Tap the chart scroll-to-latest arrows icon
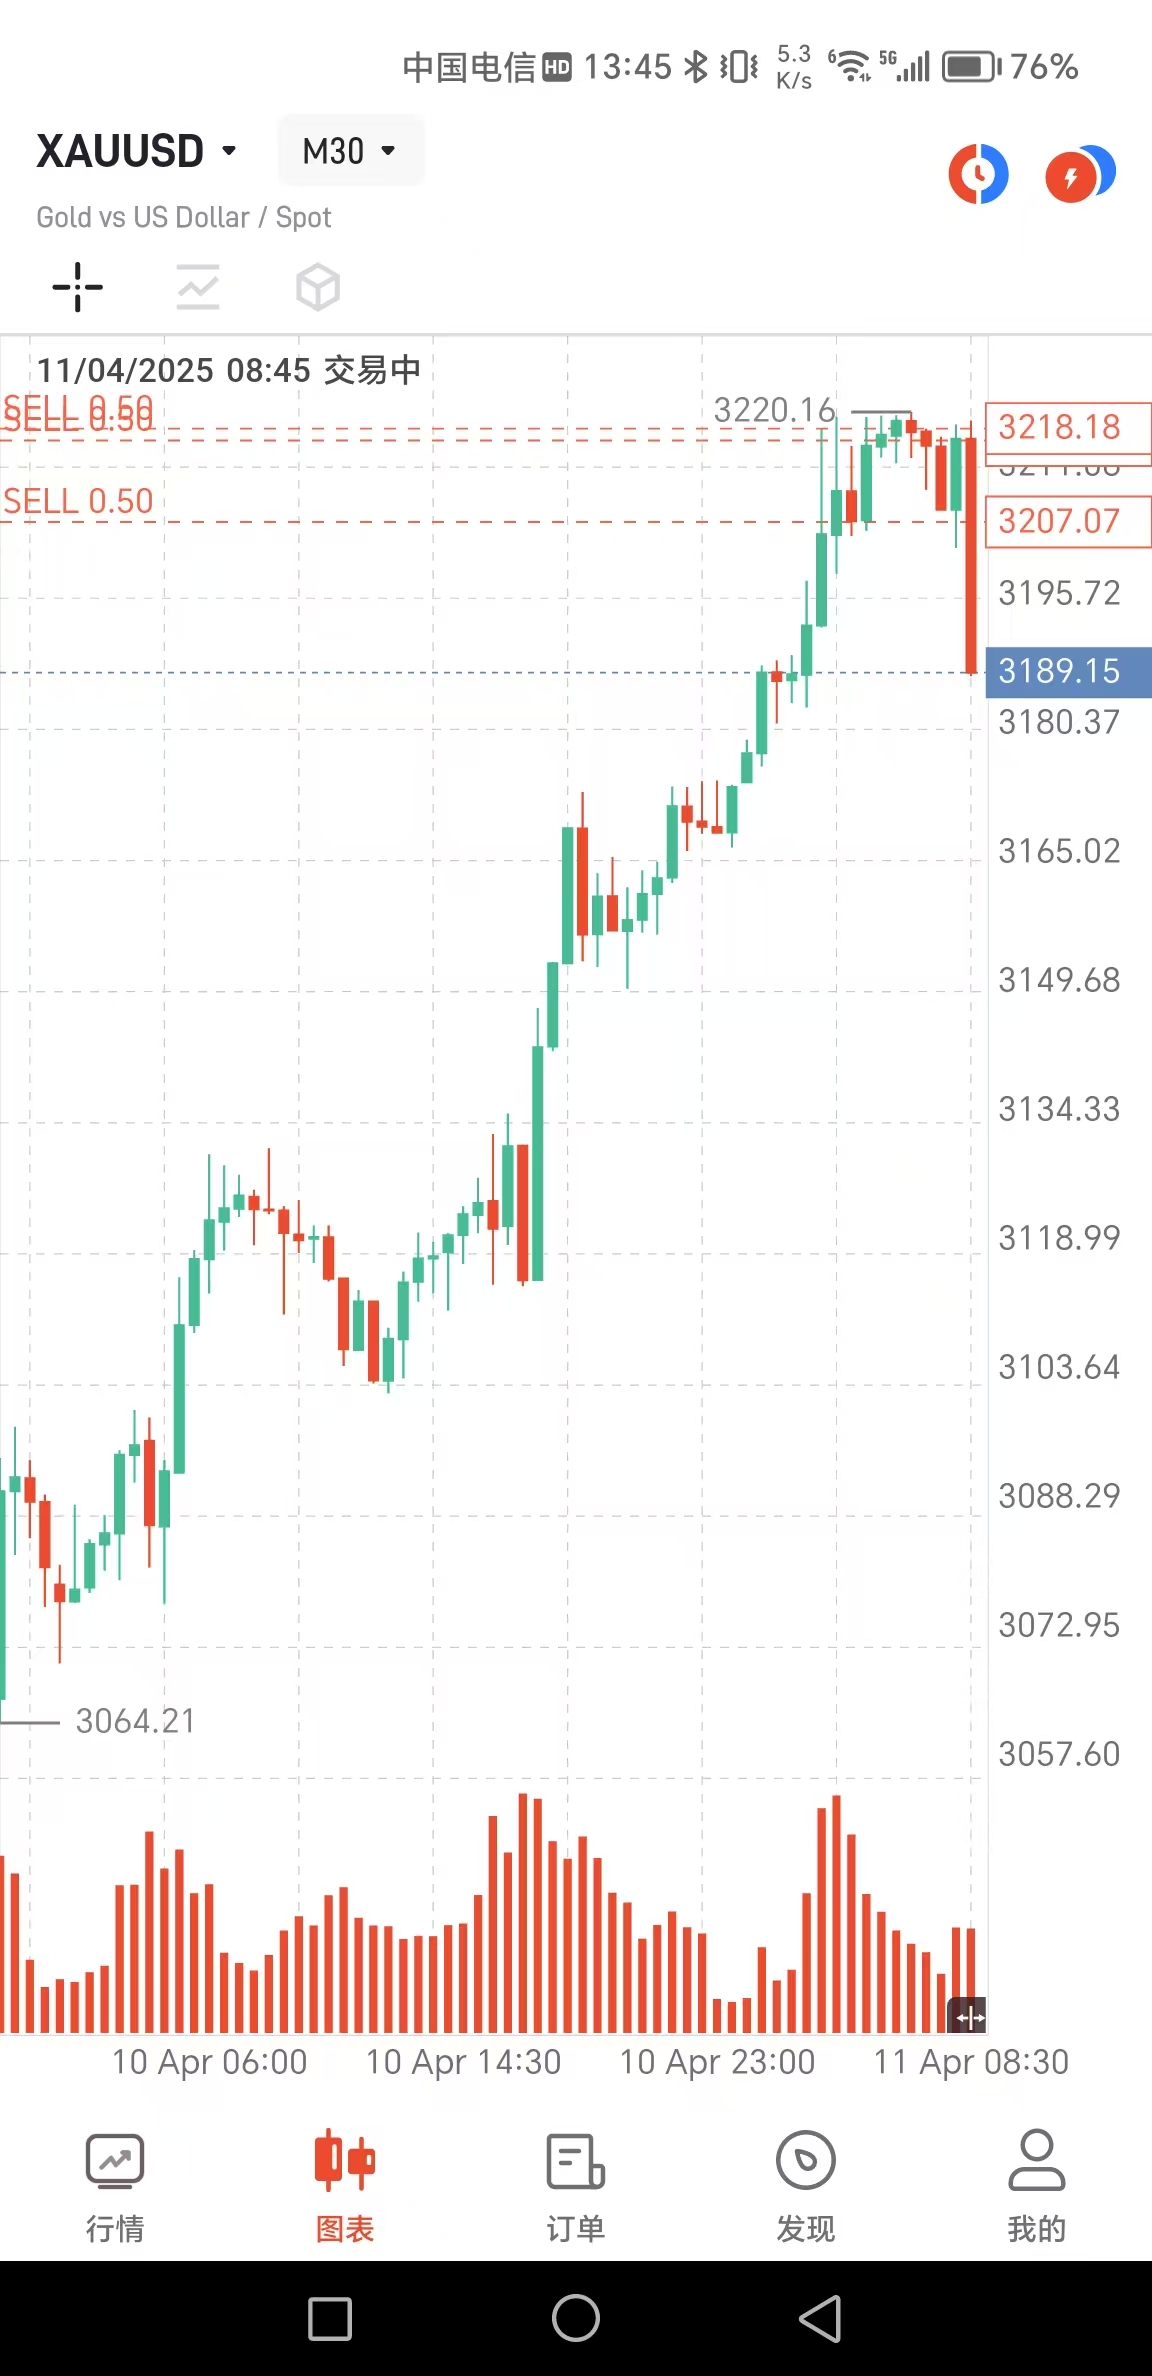This screenshot has height=2376, width=1152. pos(969,2015)
